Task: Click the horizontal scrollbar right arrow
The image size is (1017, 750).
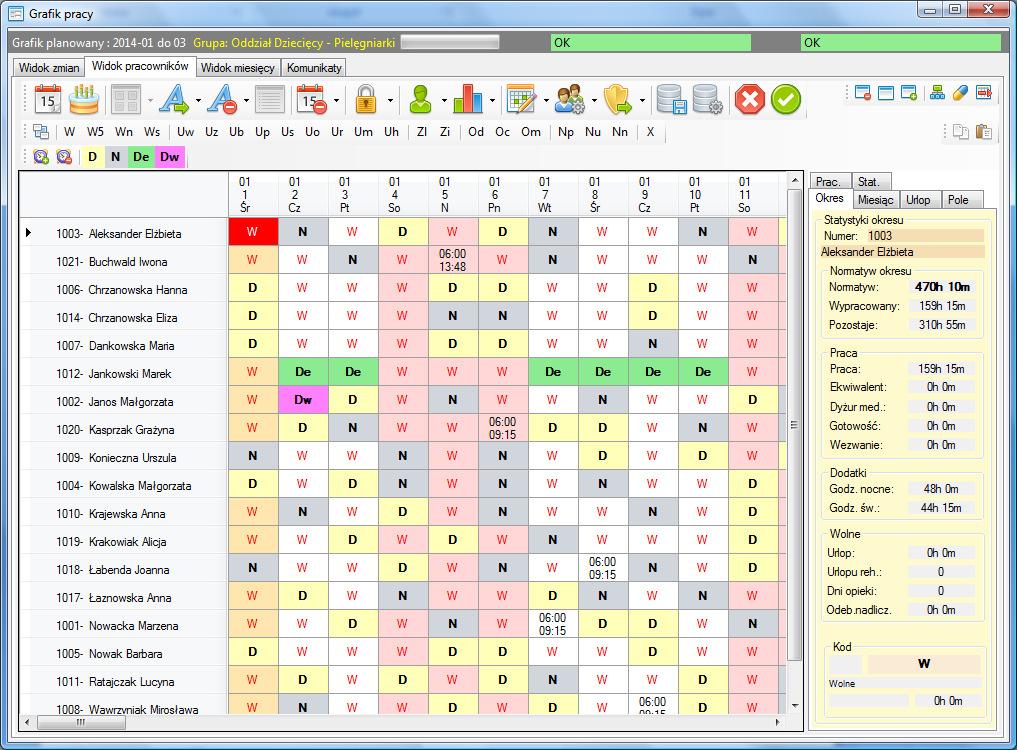Action: [778, 721]
